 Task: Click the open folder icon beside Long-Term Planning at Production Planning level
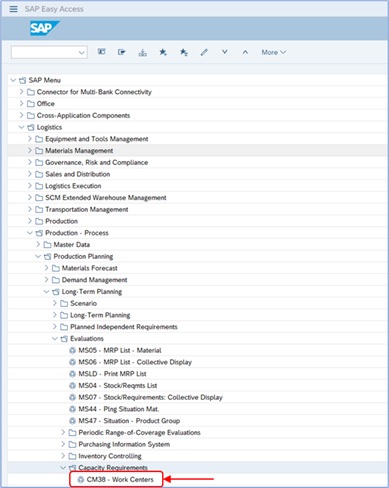(56, 292)
